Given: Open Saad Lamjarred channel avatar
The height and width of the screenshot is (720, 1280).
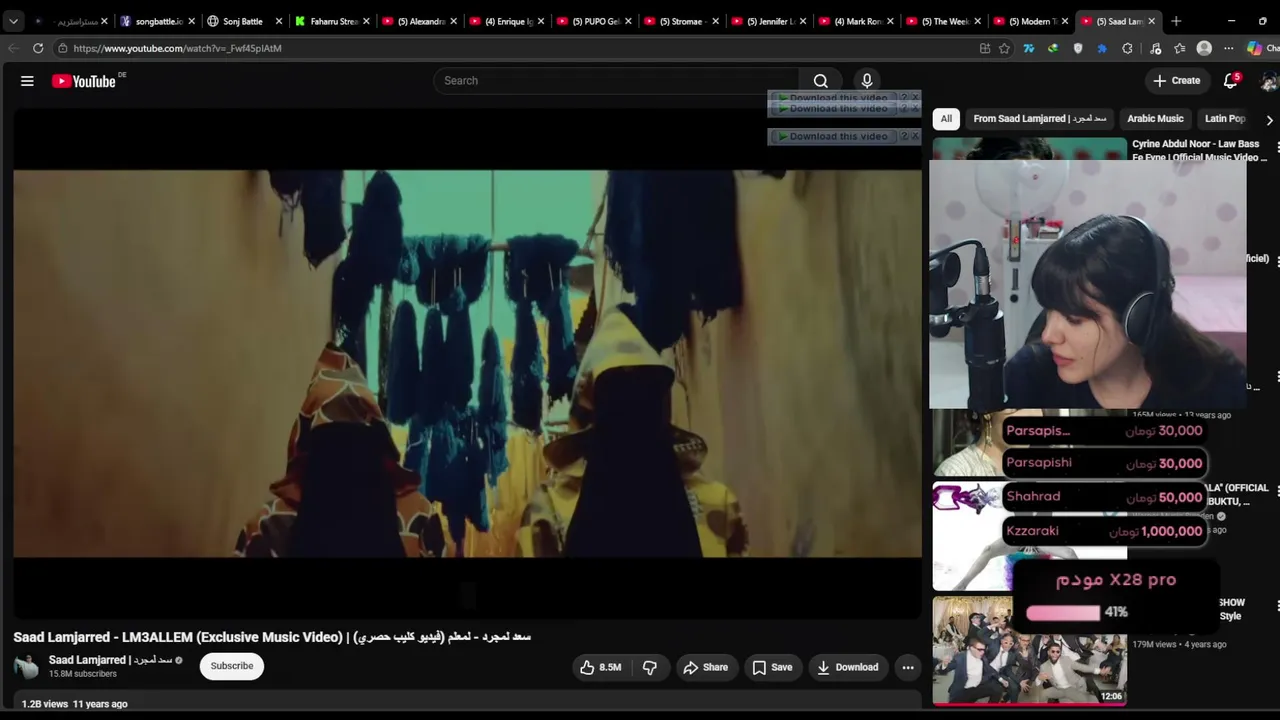Looking at the screenshot, I should click(27, 667).
